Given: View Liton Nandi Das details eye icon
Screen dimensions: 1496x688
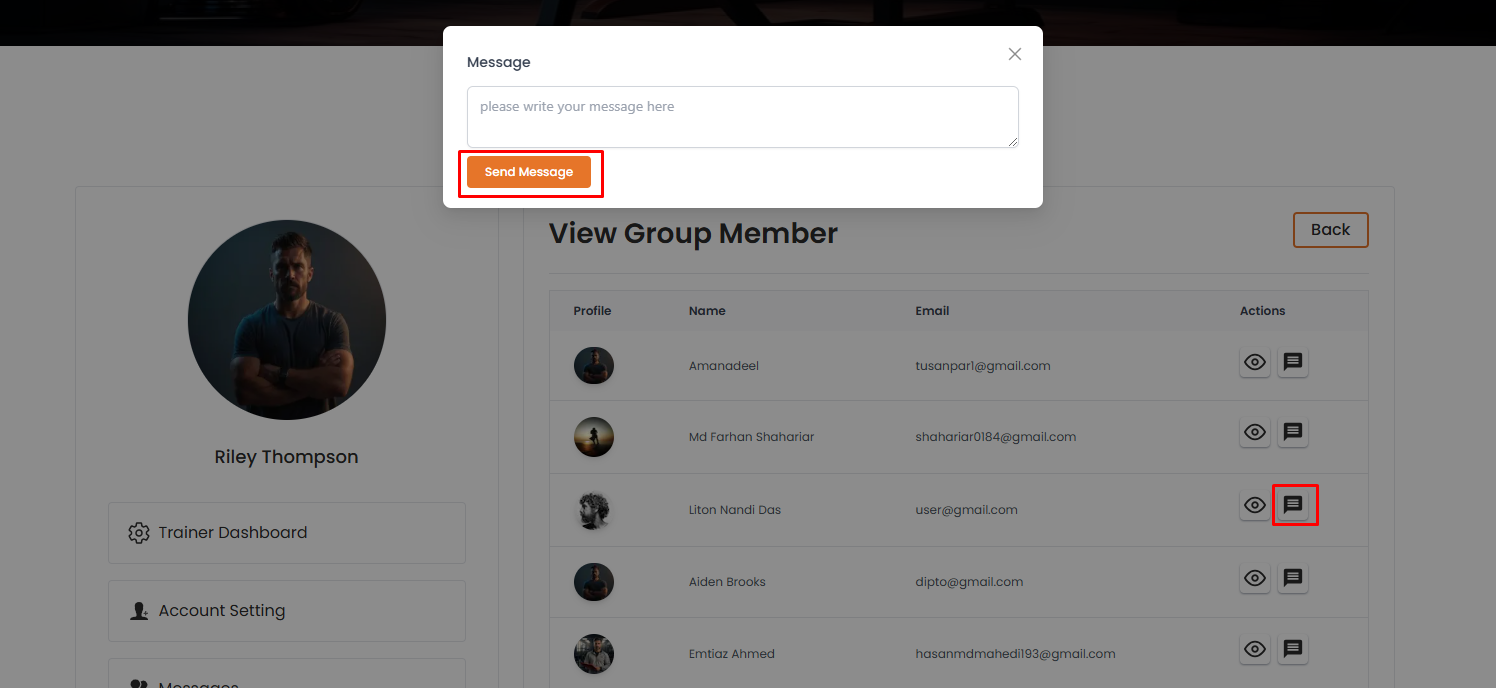Looking at the screenshot, I should point(1255,505).
